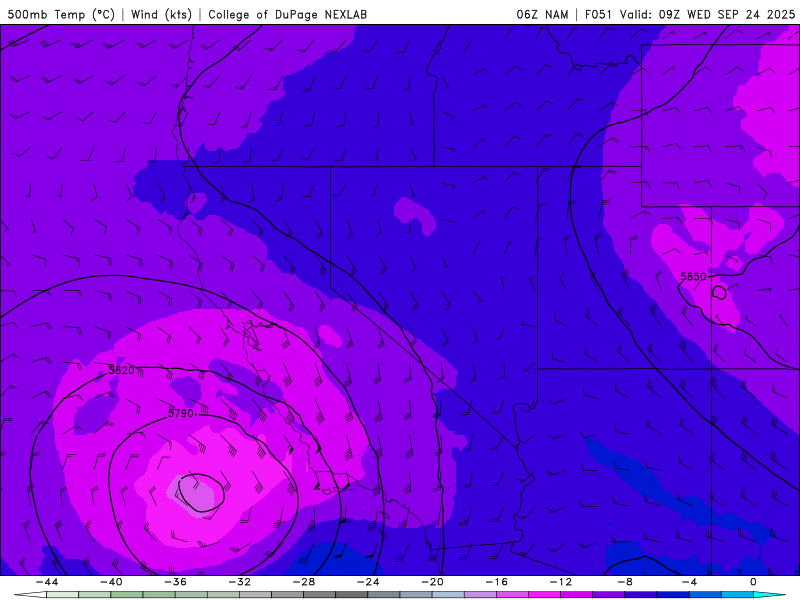Click the -8 value on the color scale
The height and width of the screenshot is (600, 800).
pyautogui.click(x=625, y=582)
